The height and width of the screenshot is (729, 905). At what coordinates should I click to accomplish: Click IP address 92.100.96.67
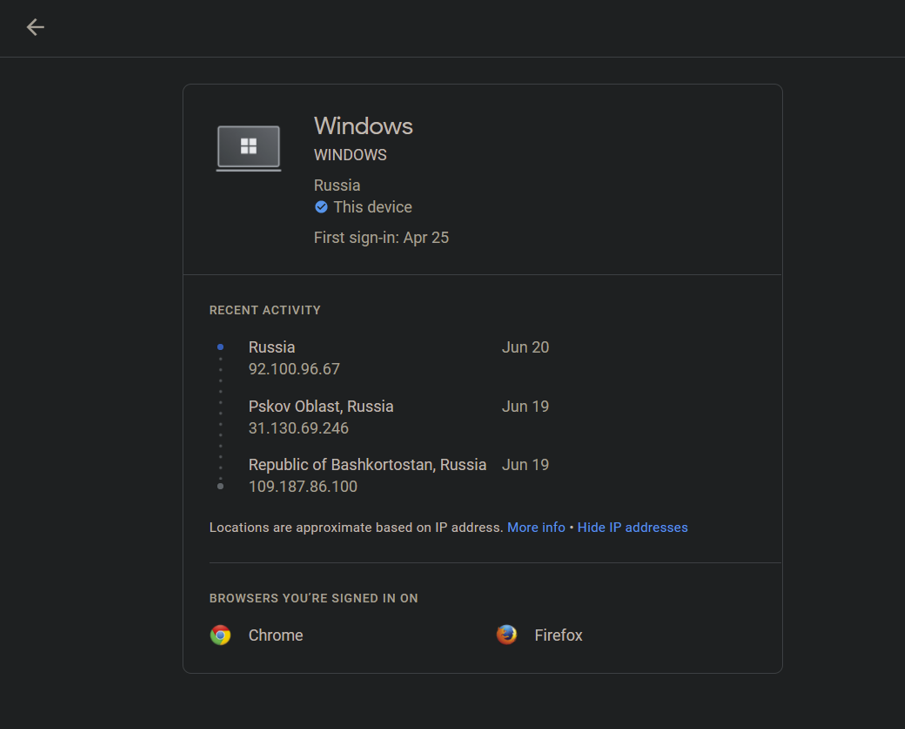[294, 369]
